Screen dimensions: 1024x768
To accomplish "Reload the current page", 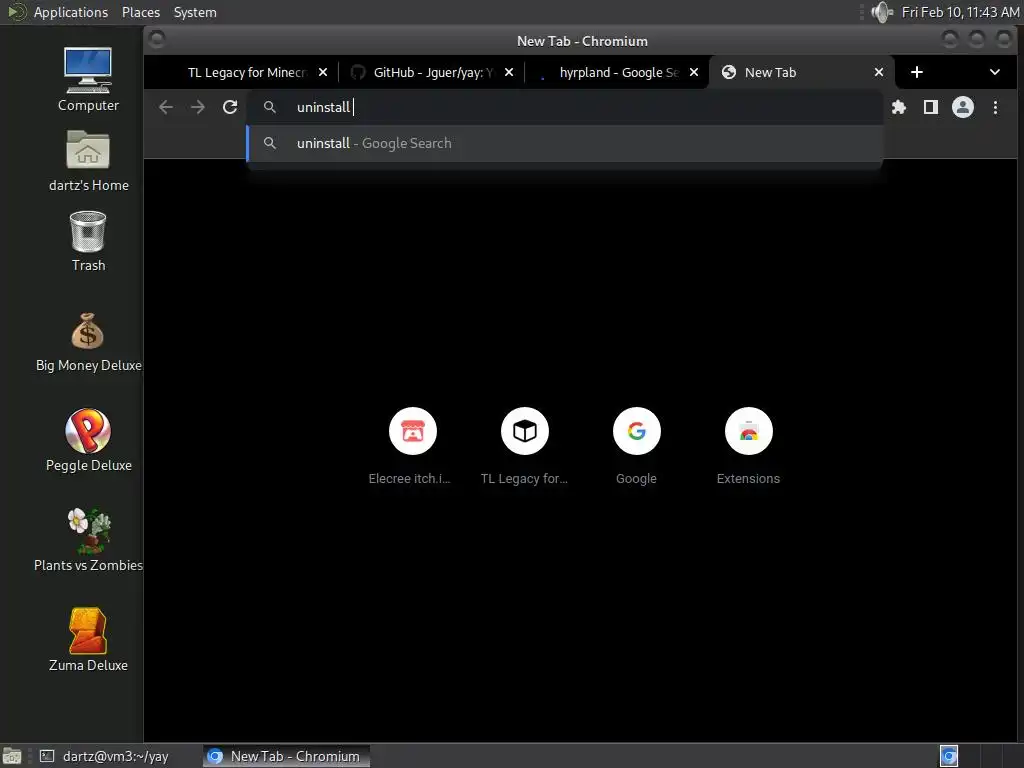I will (230, 107).
